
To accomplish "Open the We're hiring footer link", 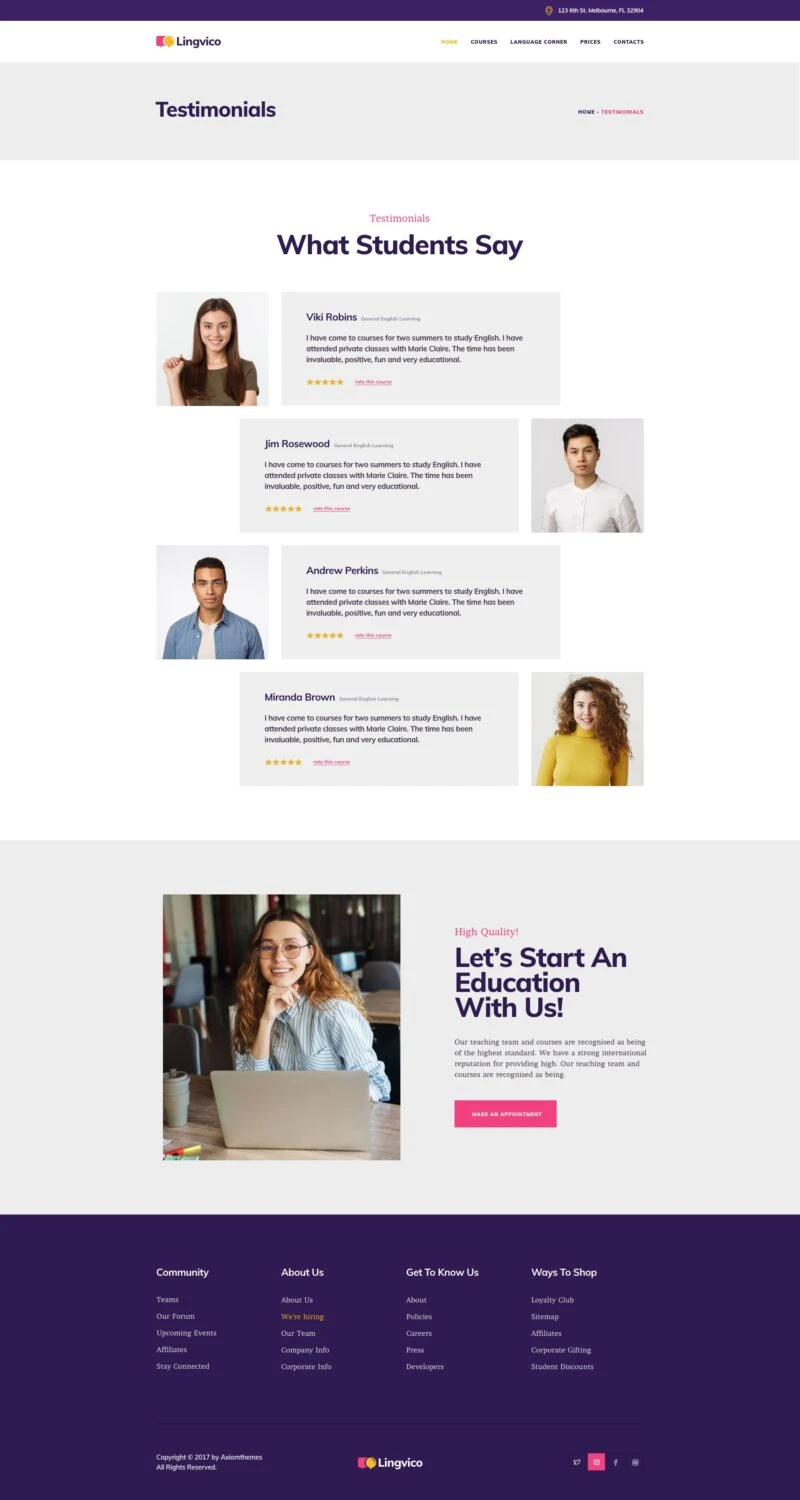I will click(302, 1317).
